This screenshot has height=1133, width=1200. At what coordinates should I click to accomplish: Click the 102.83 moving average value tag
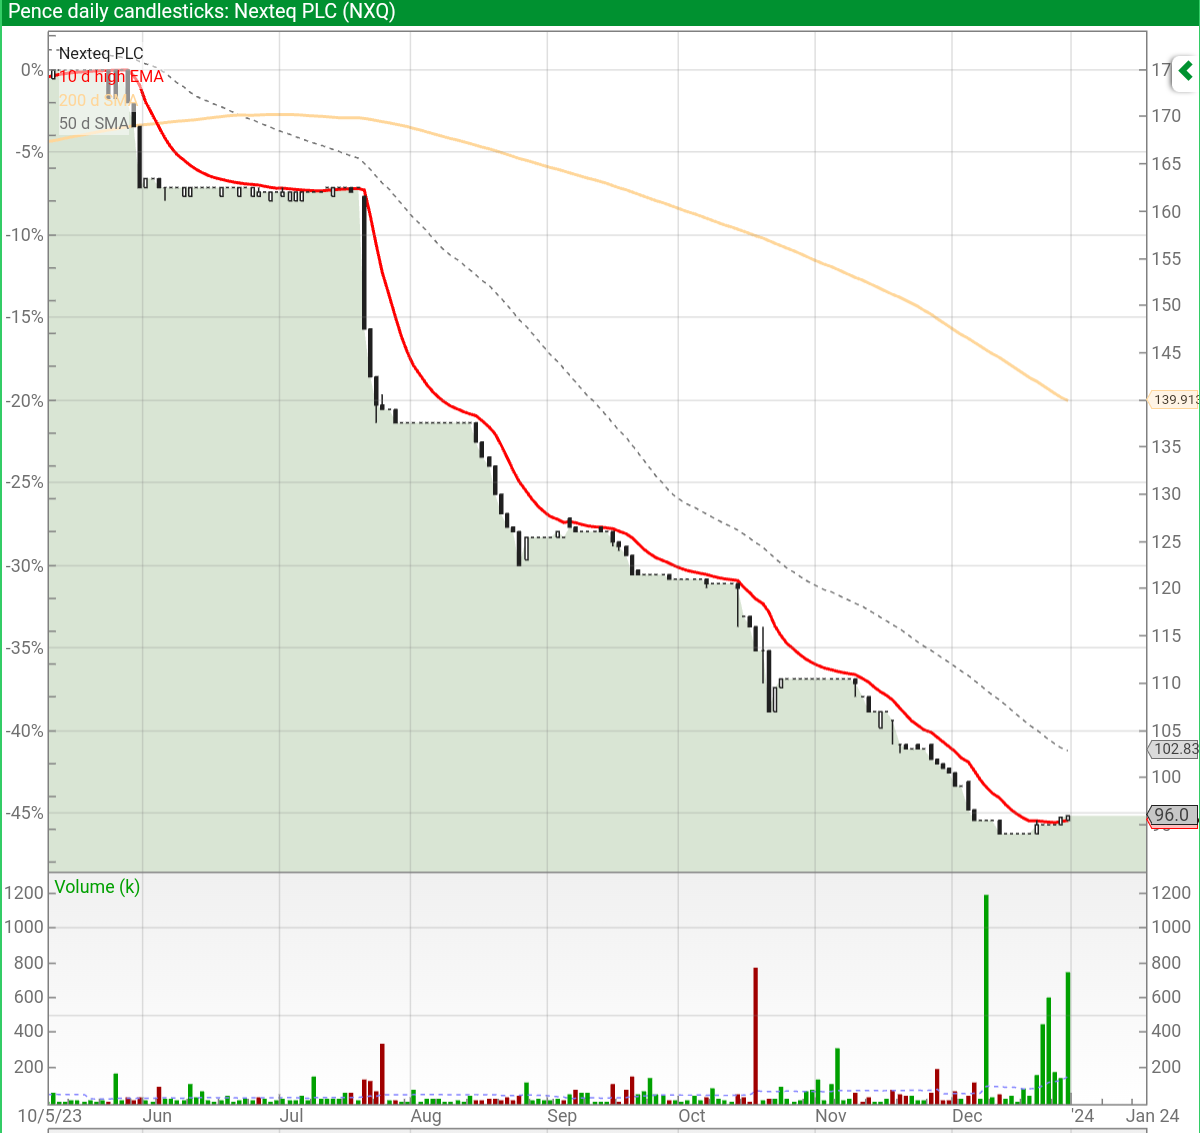(1175, 749)
